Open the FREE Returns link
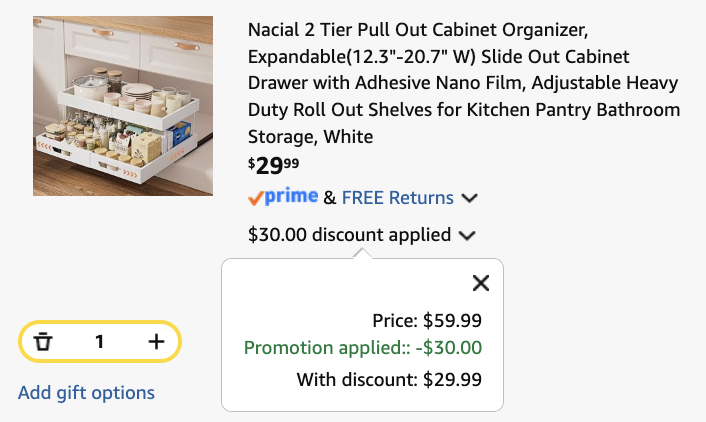Viewport: 706px width, 422px height. pyautogui.click(x=398, y=198)
